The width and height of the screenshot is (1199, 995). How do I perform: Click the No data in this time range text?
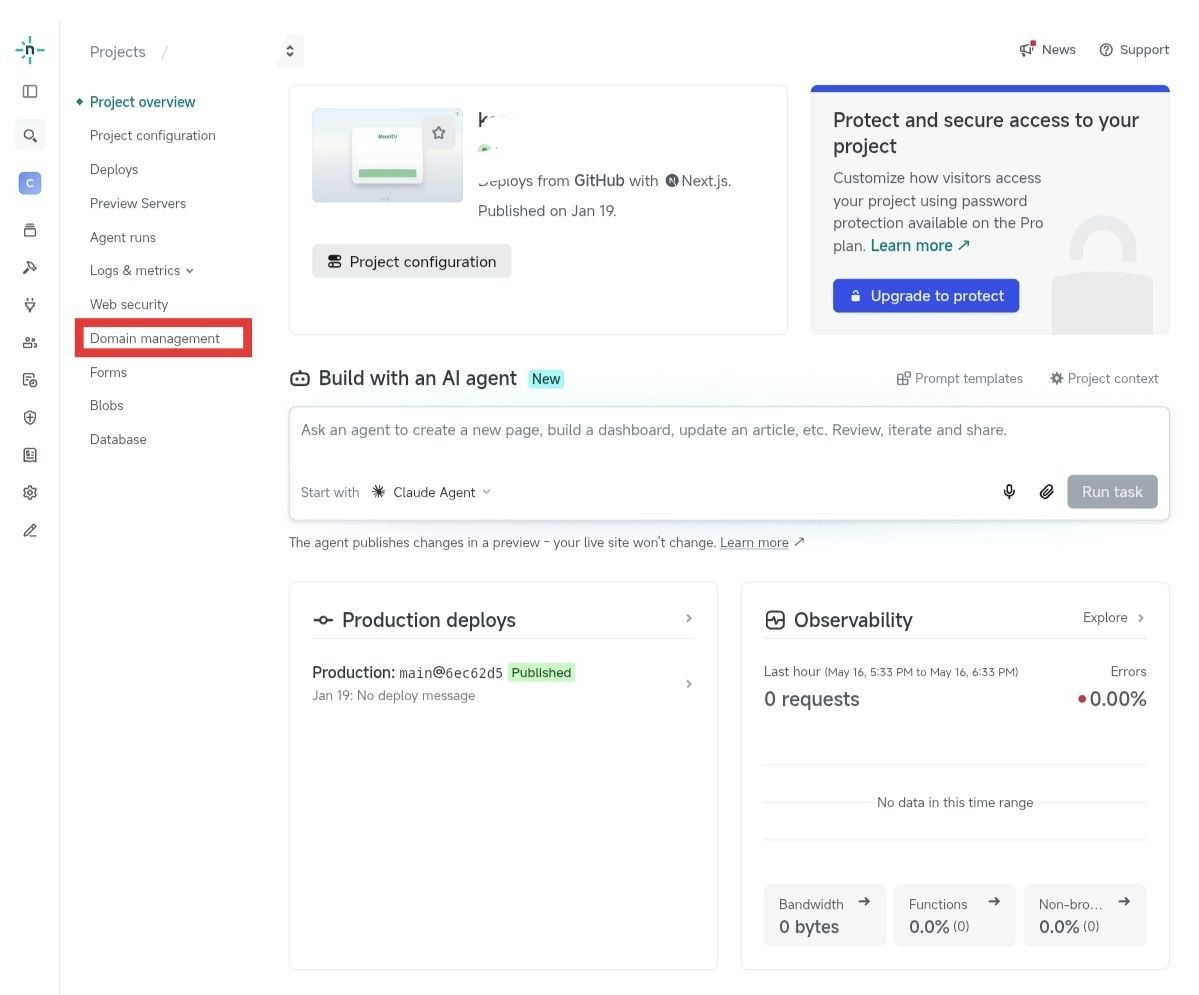pyautogui.click(x=955, y=802)
